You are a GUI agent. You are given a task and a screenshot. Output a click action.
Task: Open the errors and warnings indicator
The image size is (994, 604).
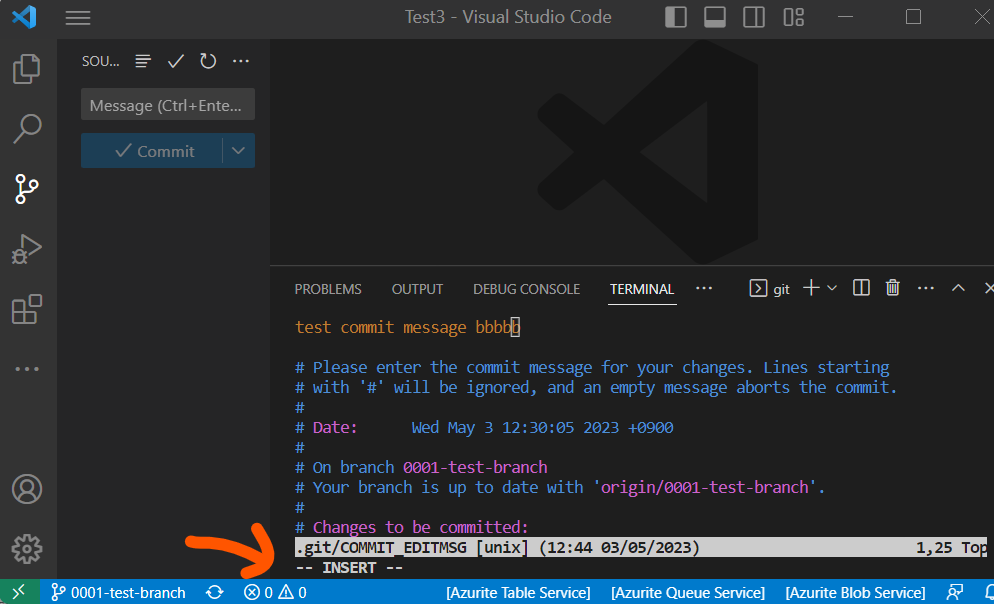coord(275,592)
